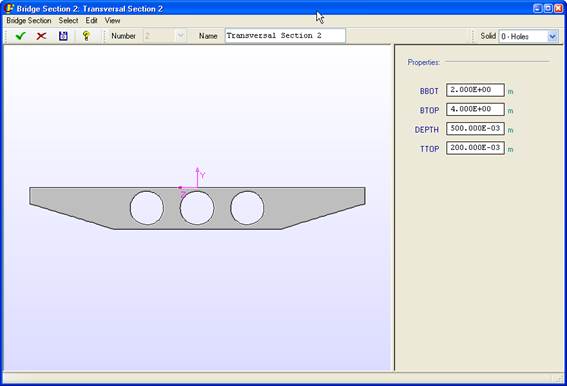This screenshot has width=567, height=386.
Task: Select the left circular hole in section
Action: (x=147, y=208)
